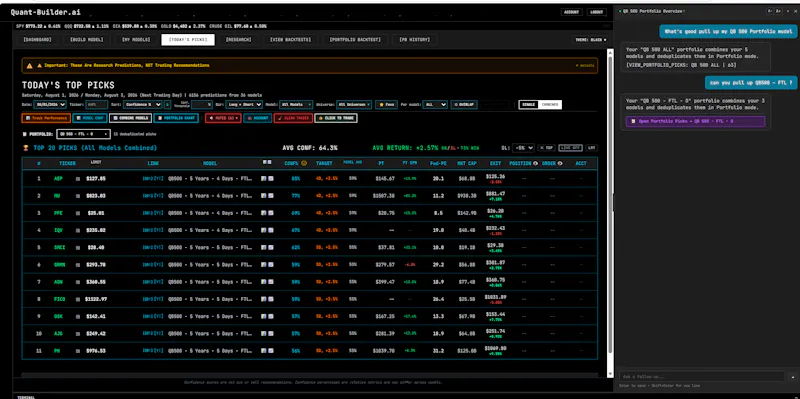Go to the VIEW BACKTESTS tab

(x=290, y=39)
